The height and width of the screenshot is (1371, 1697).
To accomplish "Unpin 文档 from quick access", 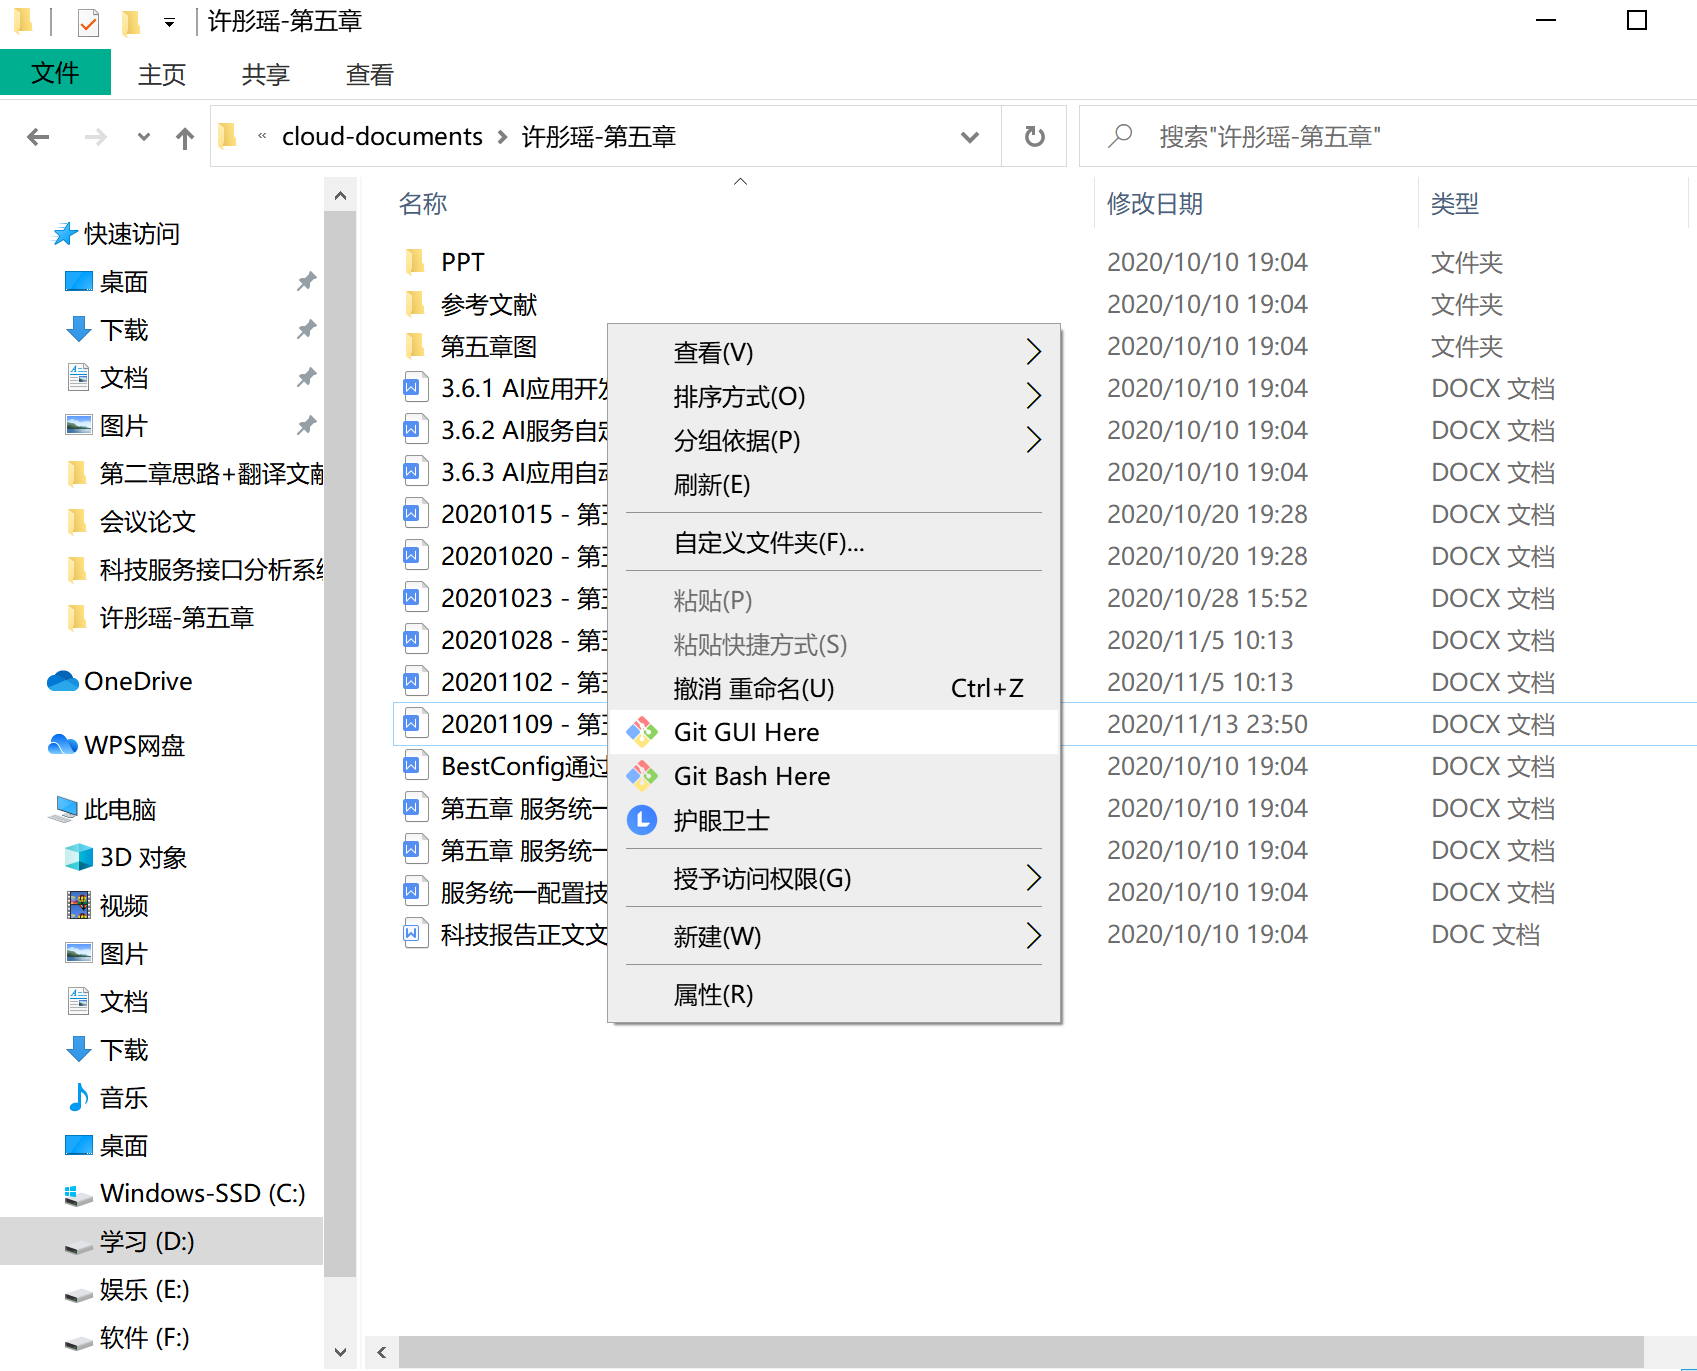I will pos(307,378).
